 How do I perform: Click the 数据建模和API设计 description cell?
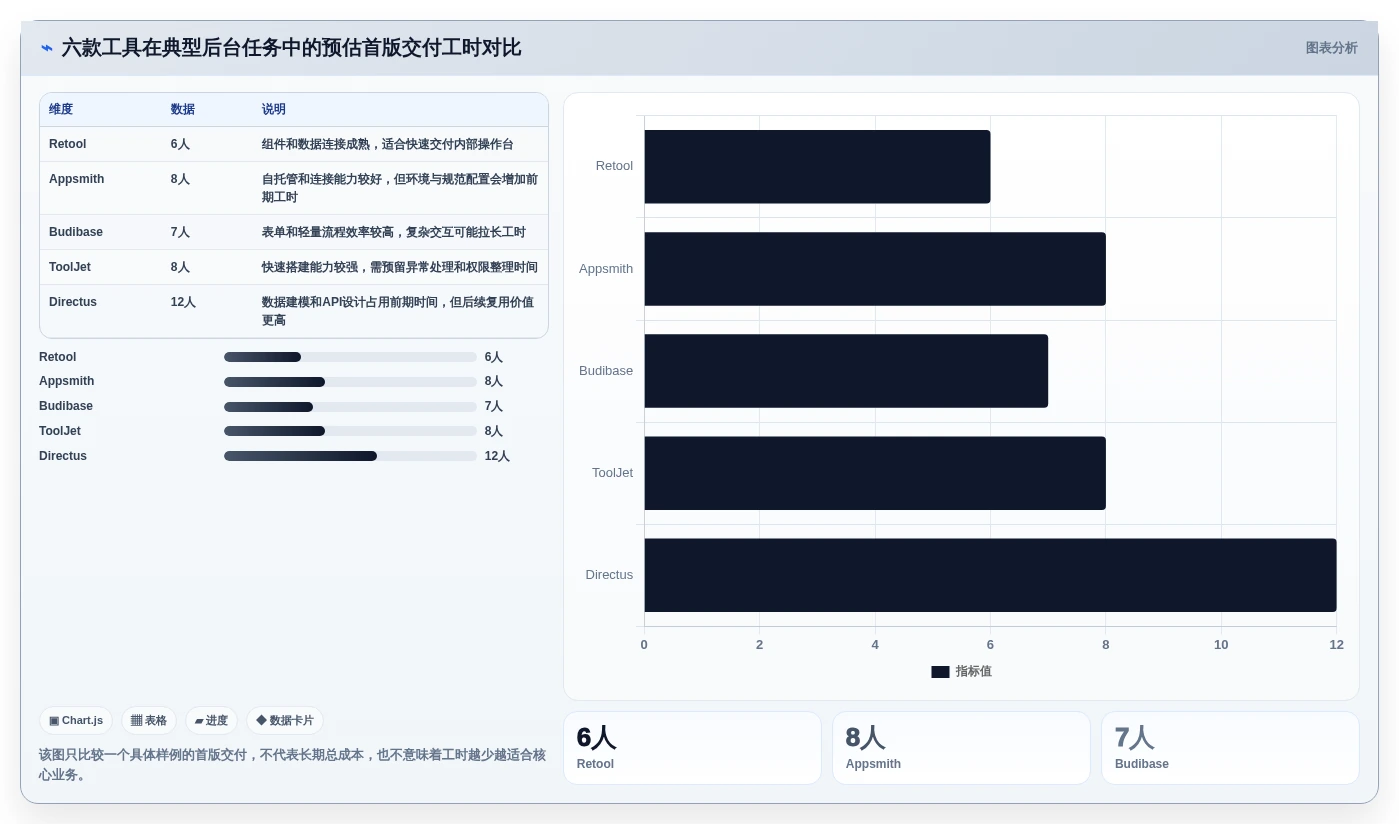point(400,311)
